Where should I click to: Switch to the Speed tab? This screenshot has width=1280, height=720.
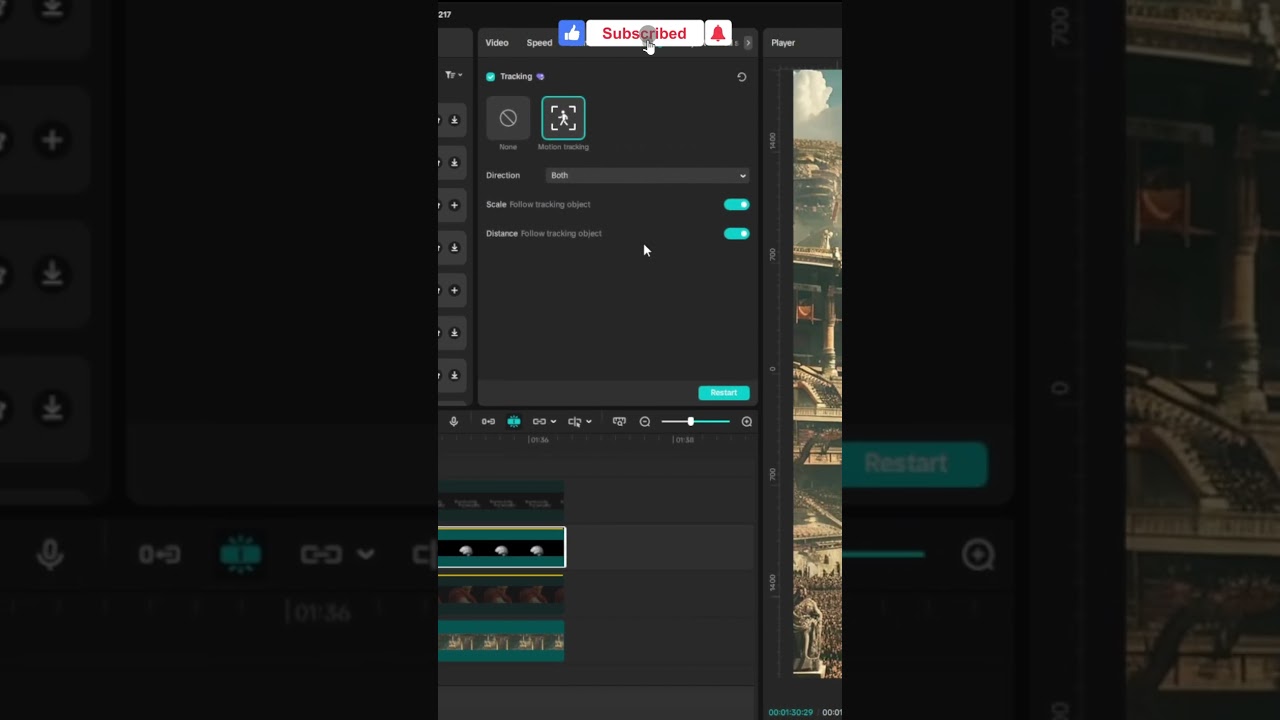click(539, 43)
